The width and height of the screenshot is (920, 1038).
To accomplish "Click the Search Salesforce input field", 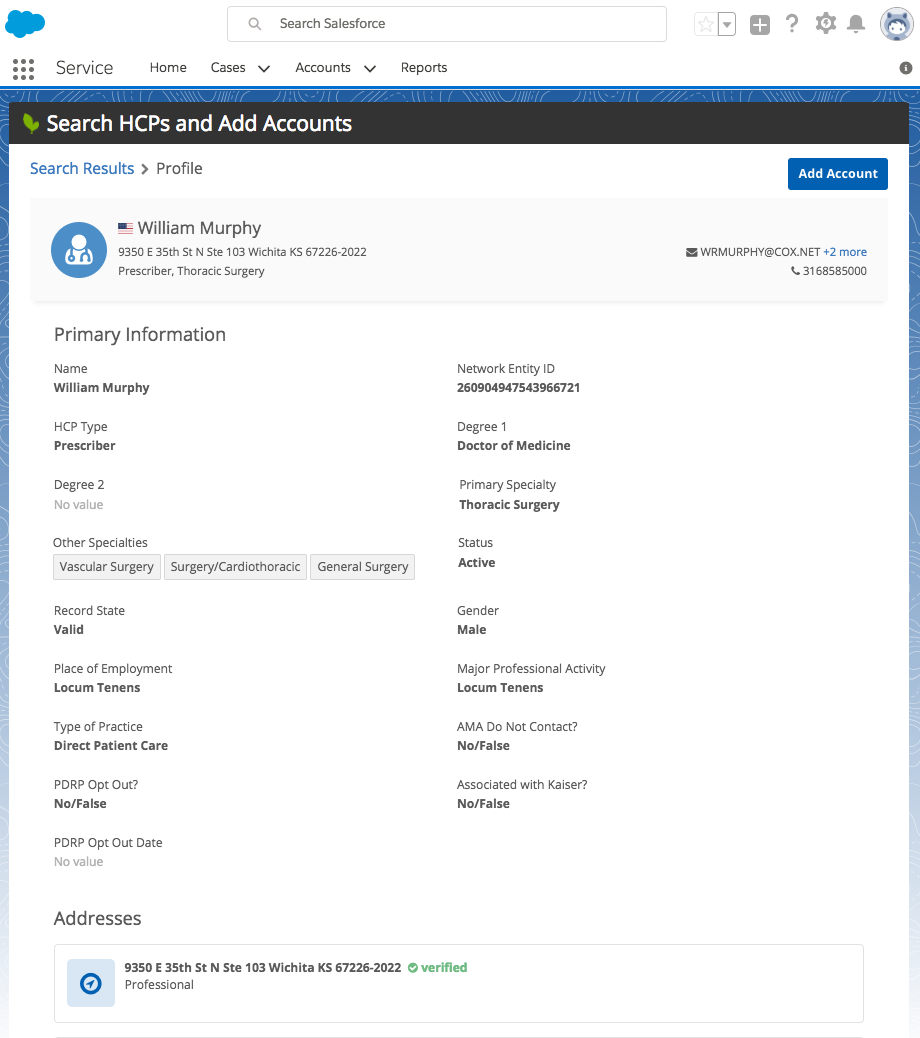I will tap(447, 24).
